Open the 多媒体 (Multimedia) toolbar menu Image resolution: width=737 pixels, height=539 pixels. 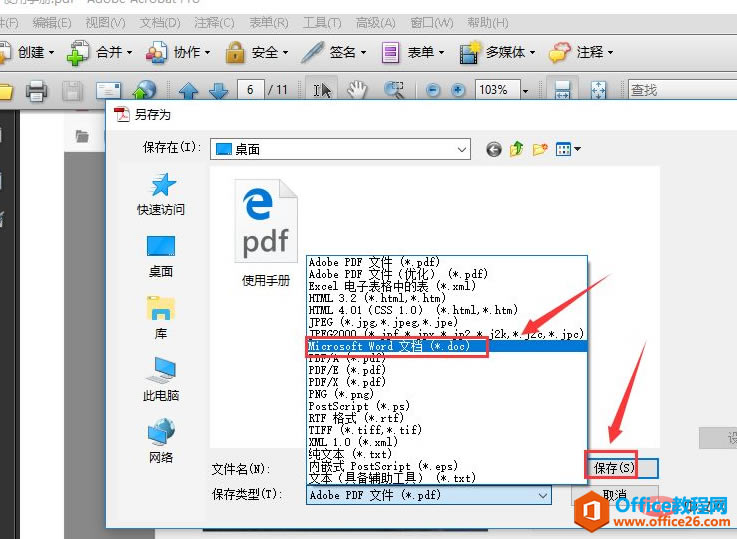click(497, 52)
